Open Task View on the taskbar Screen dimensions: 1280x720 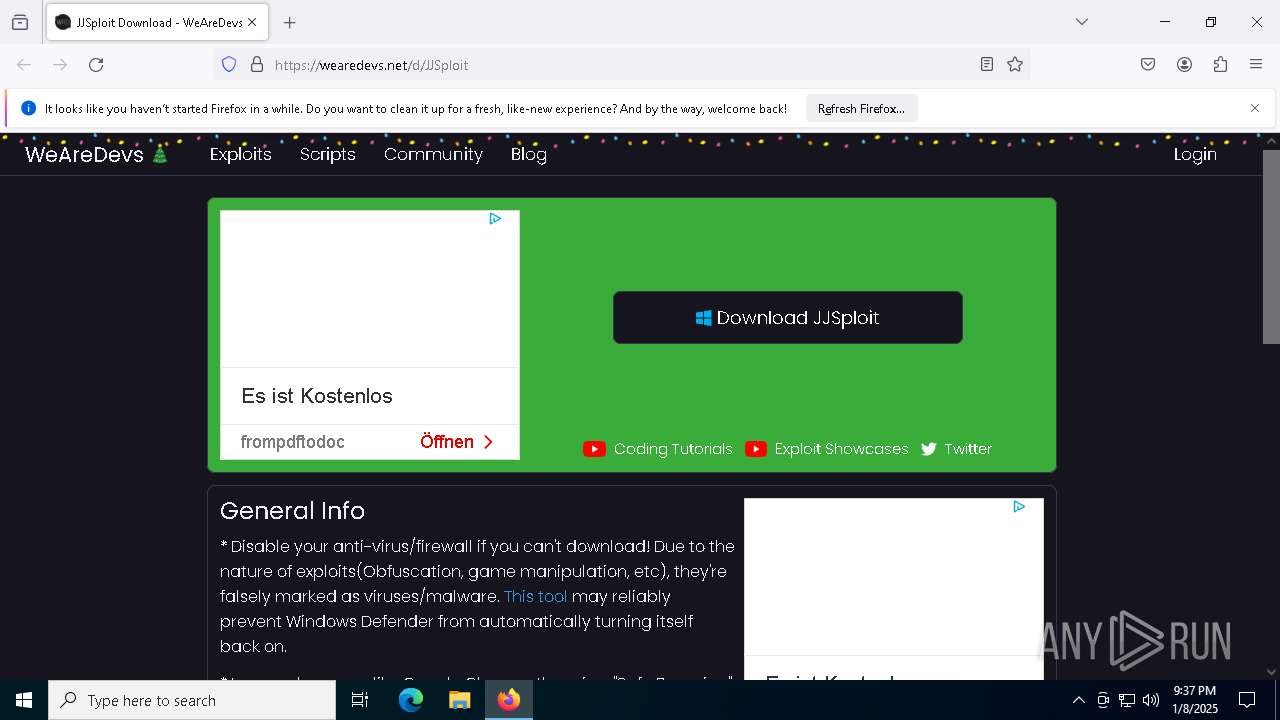[360, 700]
